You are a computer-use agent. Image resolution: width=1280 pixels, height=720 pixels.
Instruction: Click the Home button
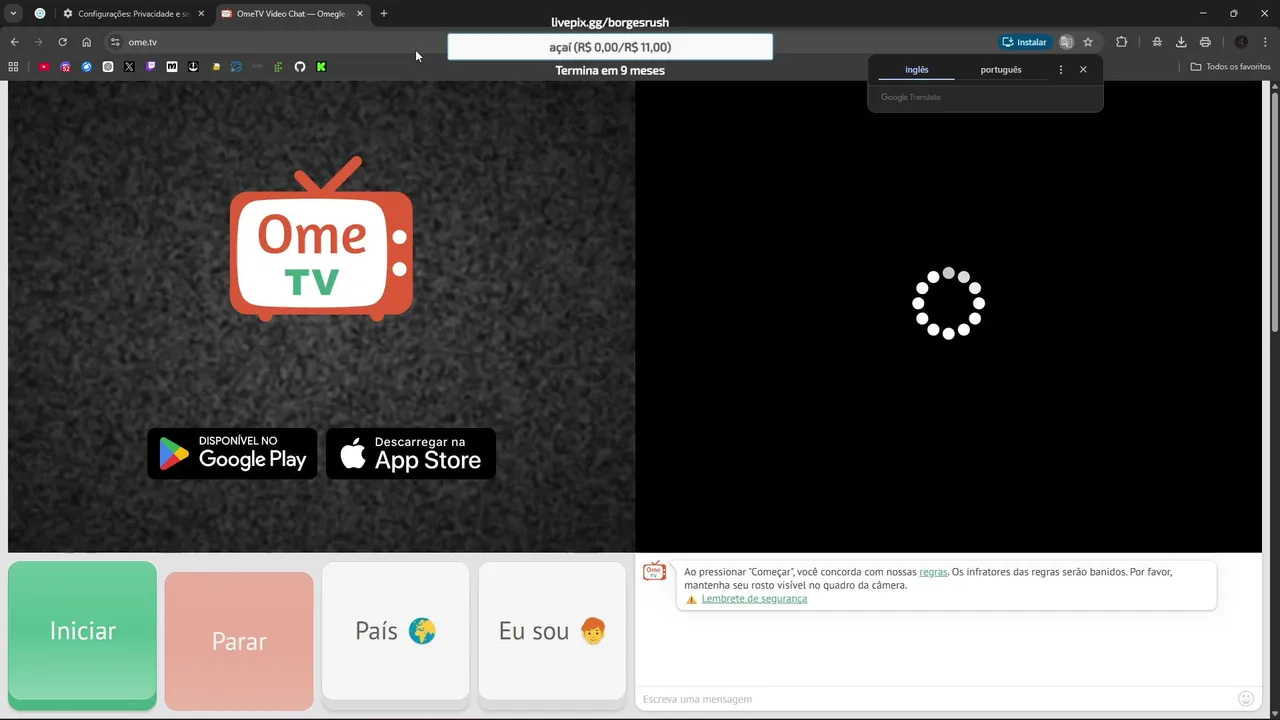(86, 42)
